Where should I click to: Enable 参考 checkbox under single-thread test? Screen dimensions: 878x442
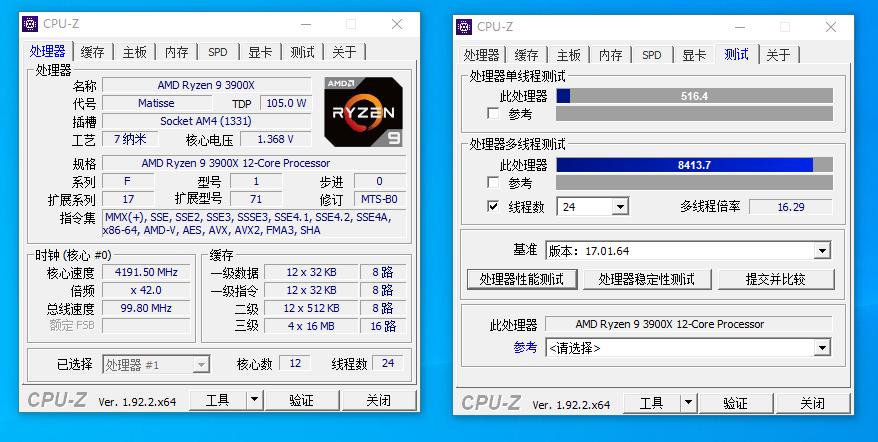pyautogui.click(x=493, y=114)
